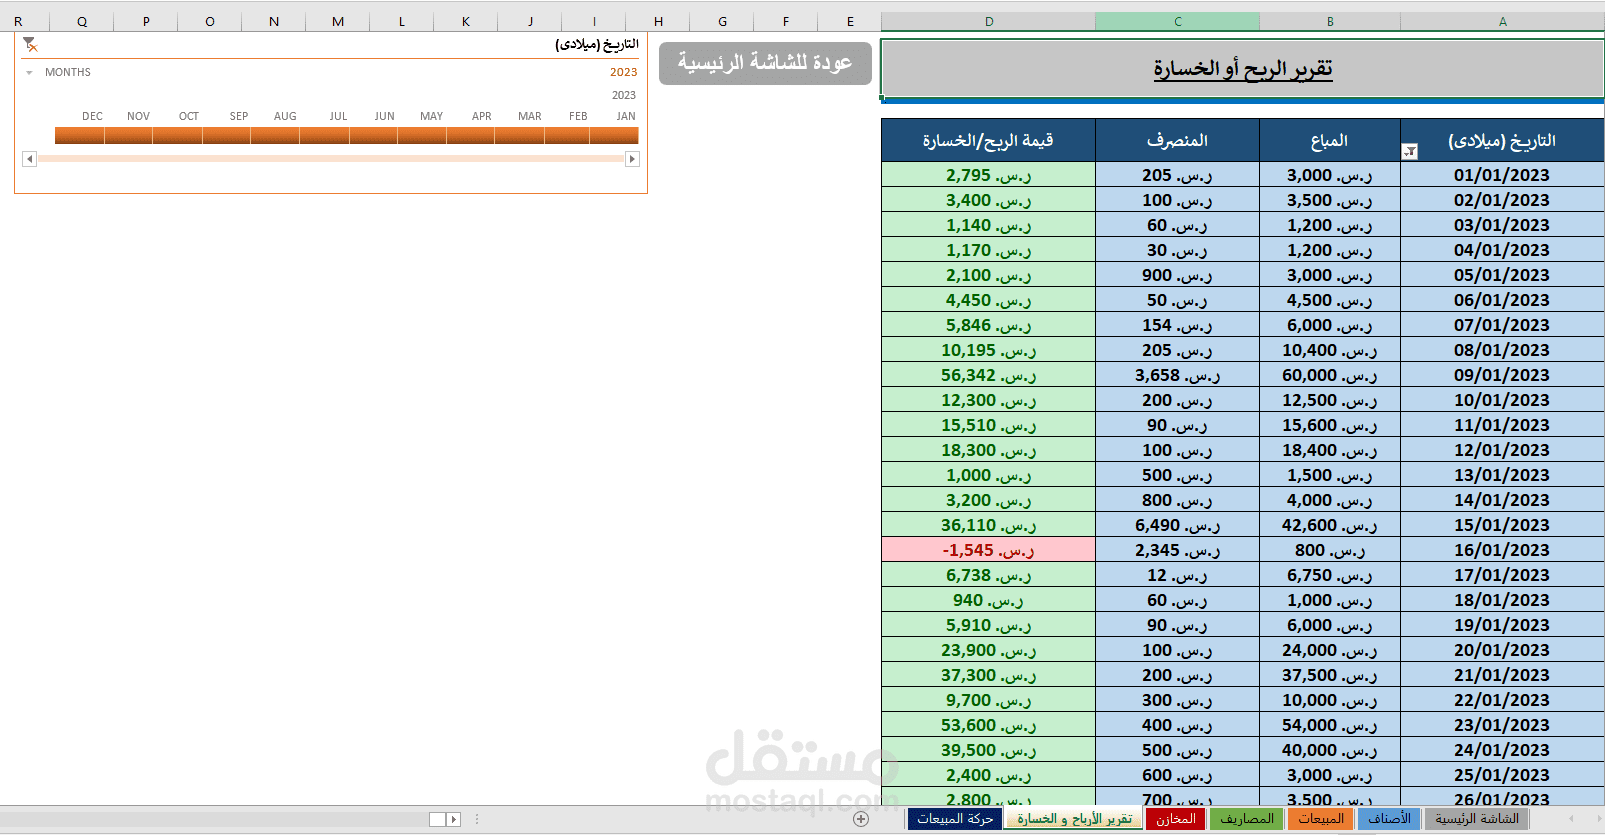Click the تقرير الربح أو الخسارة title cell
The width and height of the screenshot is (1605, 835).
1242,68
